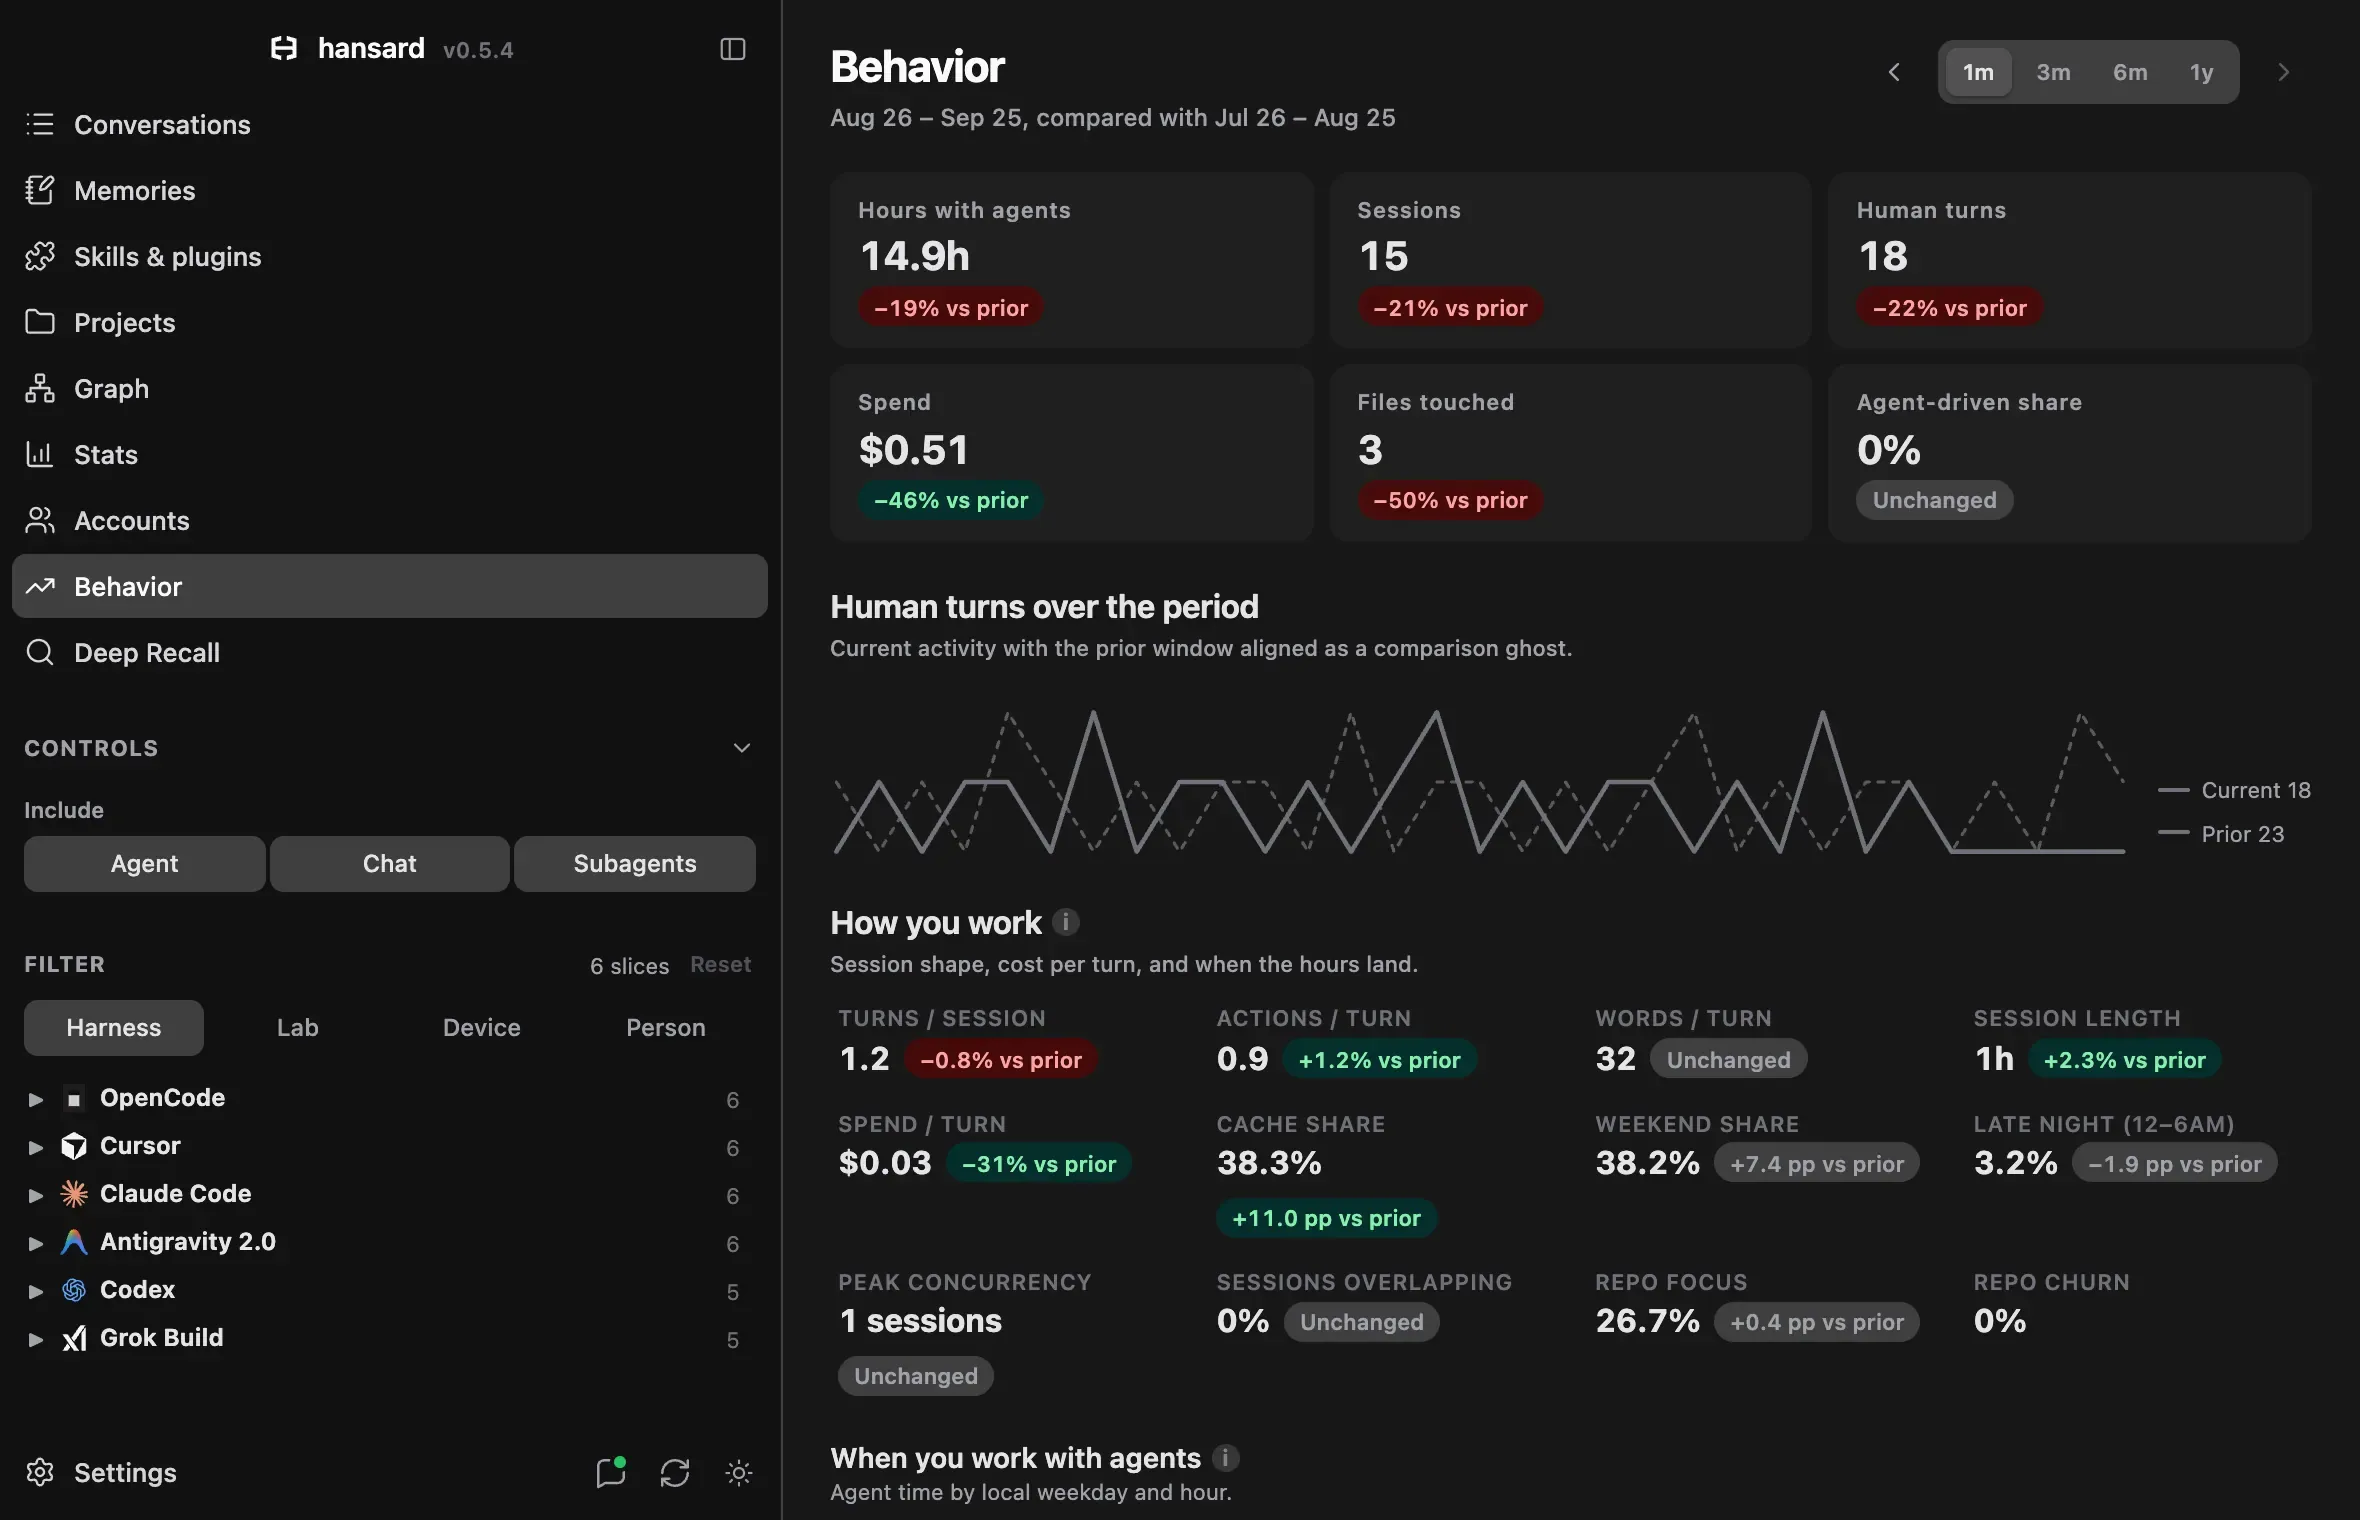Open Settings via the gear icon
Viewport: 2360px width, 1520px height.
click(40, 1472)
